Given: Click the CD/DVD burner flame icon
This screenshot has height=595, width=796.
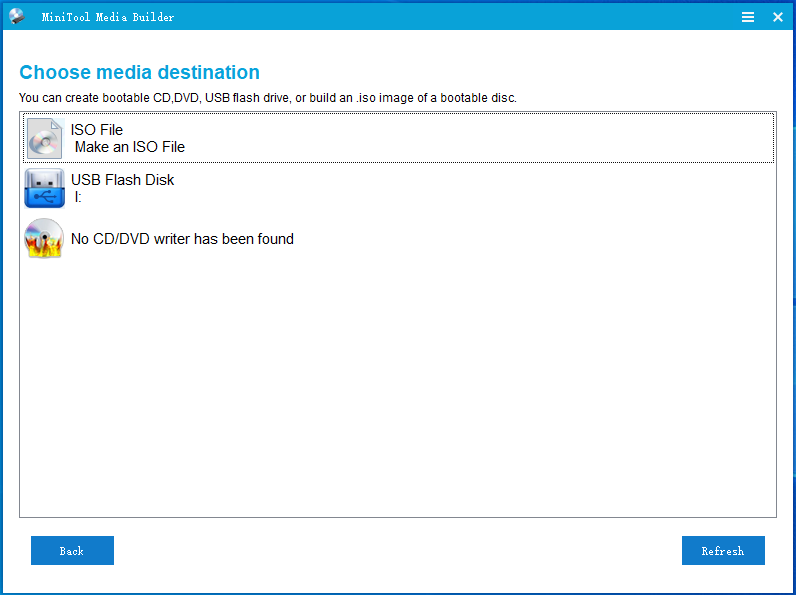Looking at the screenshot, I should coord(45,239).
